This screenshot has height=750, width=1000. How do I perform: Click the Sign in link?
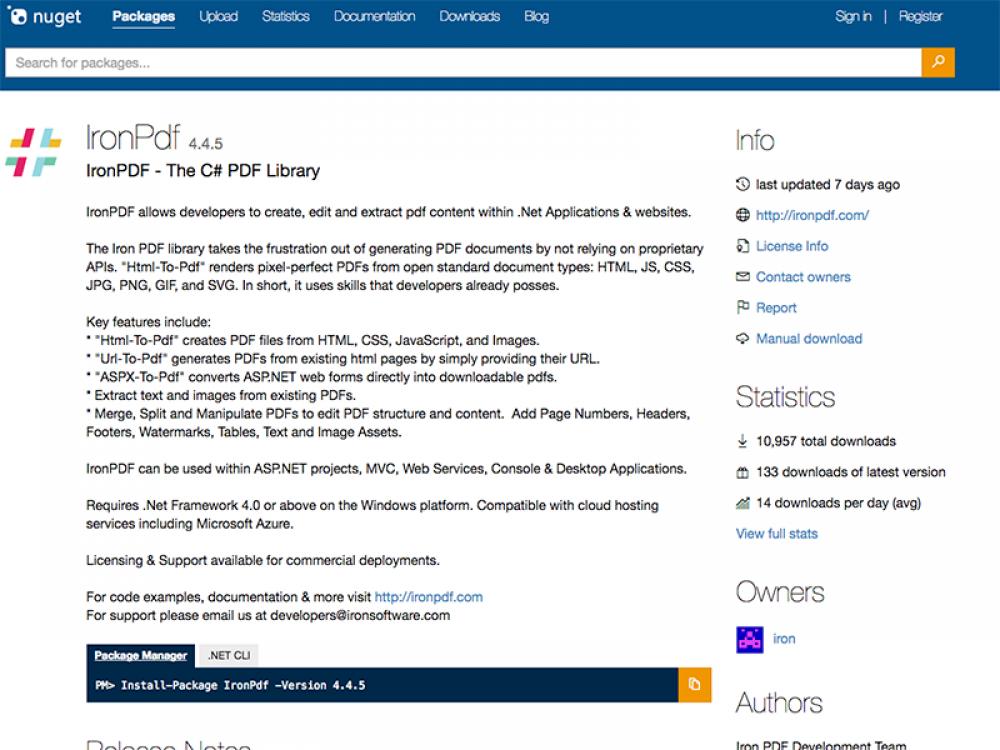(x=853, y=16)
